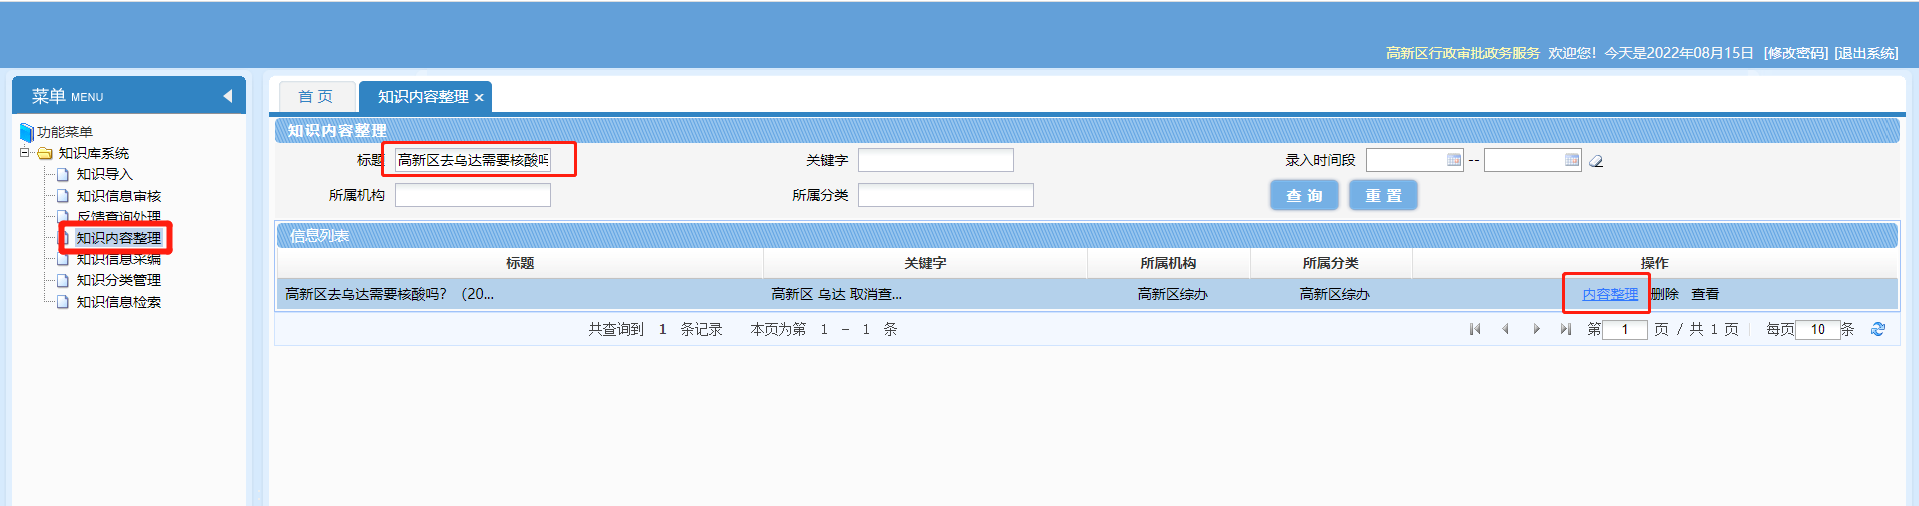Click the 功能菜单 book icon
Screen dimensions: 1919x506
point(27,132)
